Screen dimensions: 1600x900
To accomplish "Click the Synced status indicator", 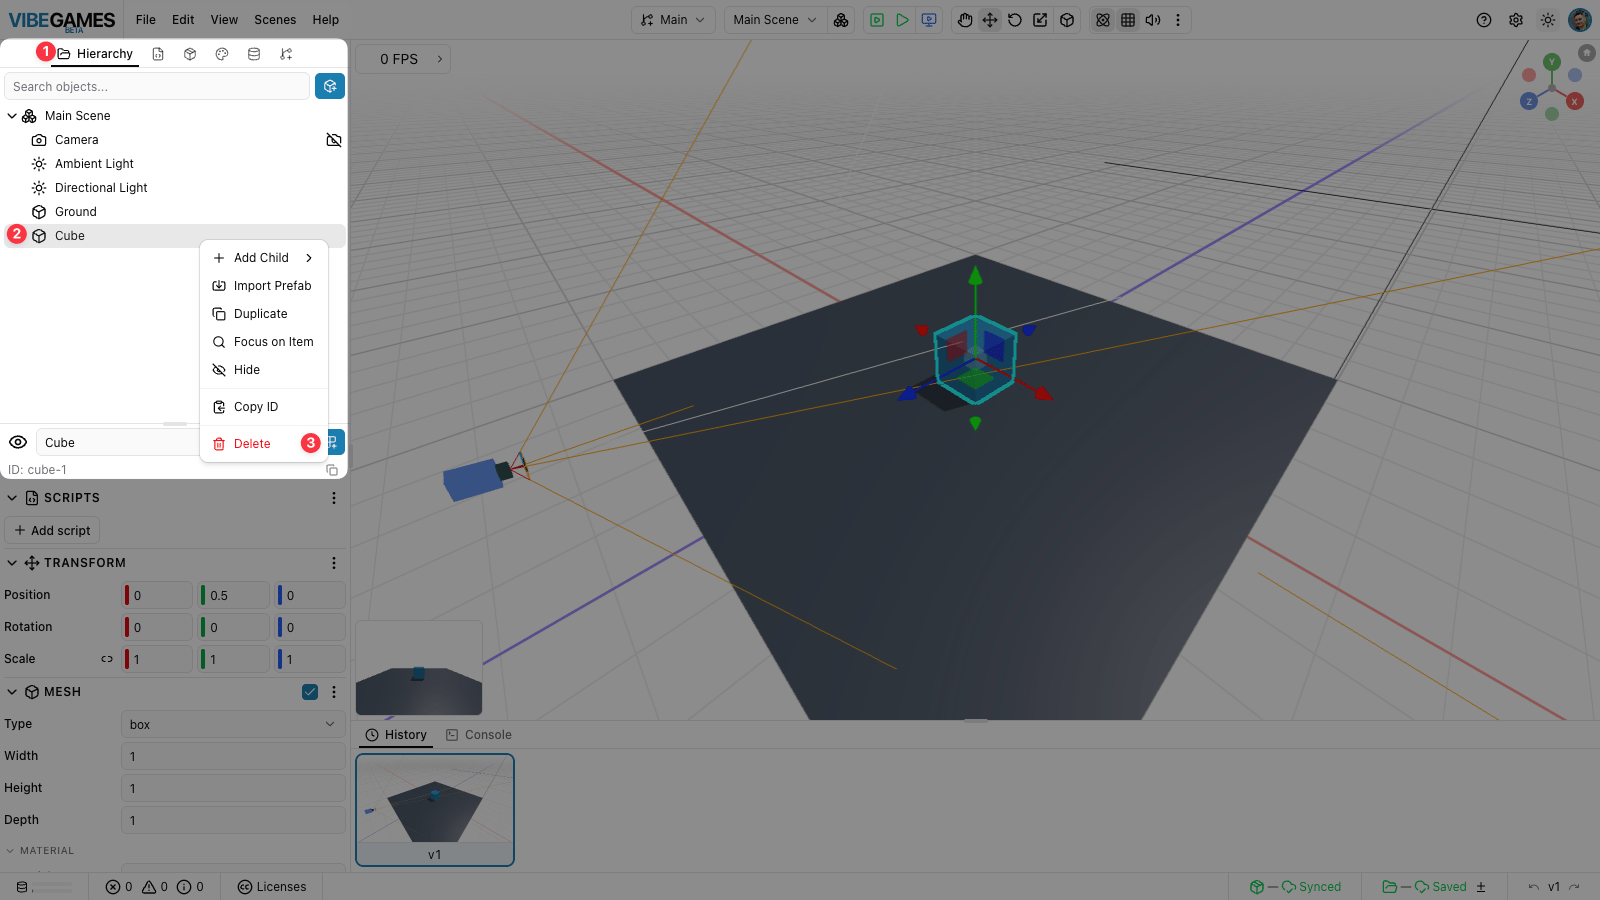I will pyautogui.click(x=1296, y=887).
